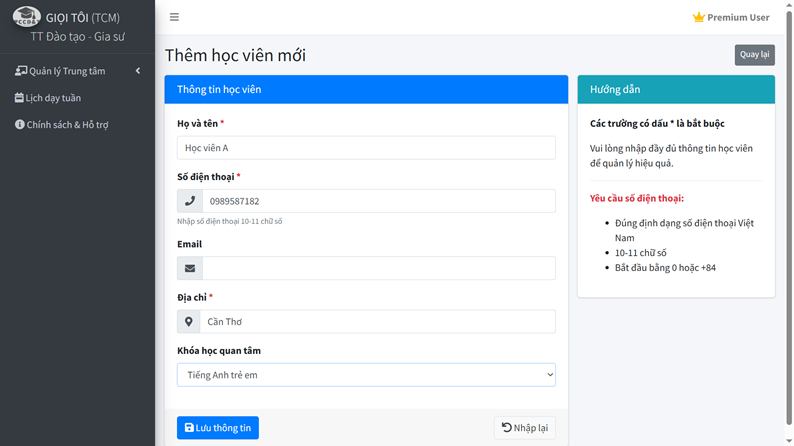The width and height of the screenshot is (794, 446).
Task: Click the Lưu thông tin save button
Action: click(218, 428)
